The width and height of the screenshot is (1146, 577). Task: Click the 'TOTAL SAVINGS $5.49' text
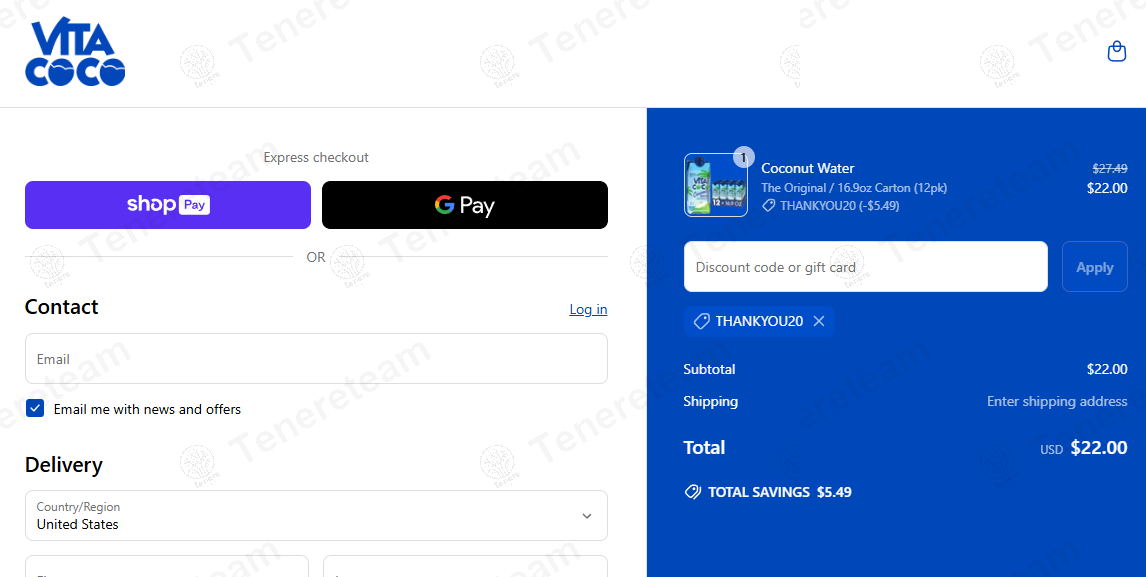tap(780, 492)
